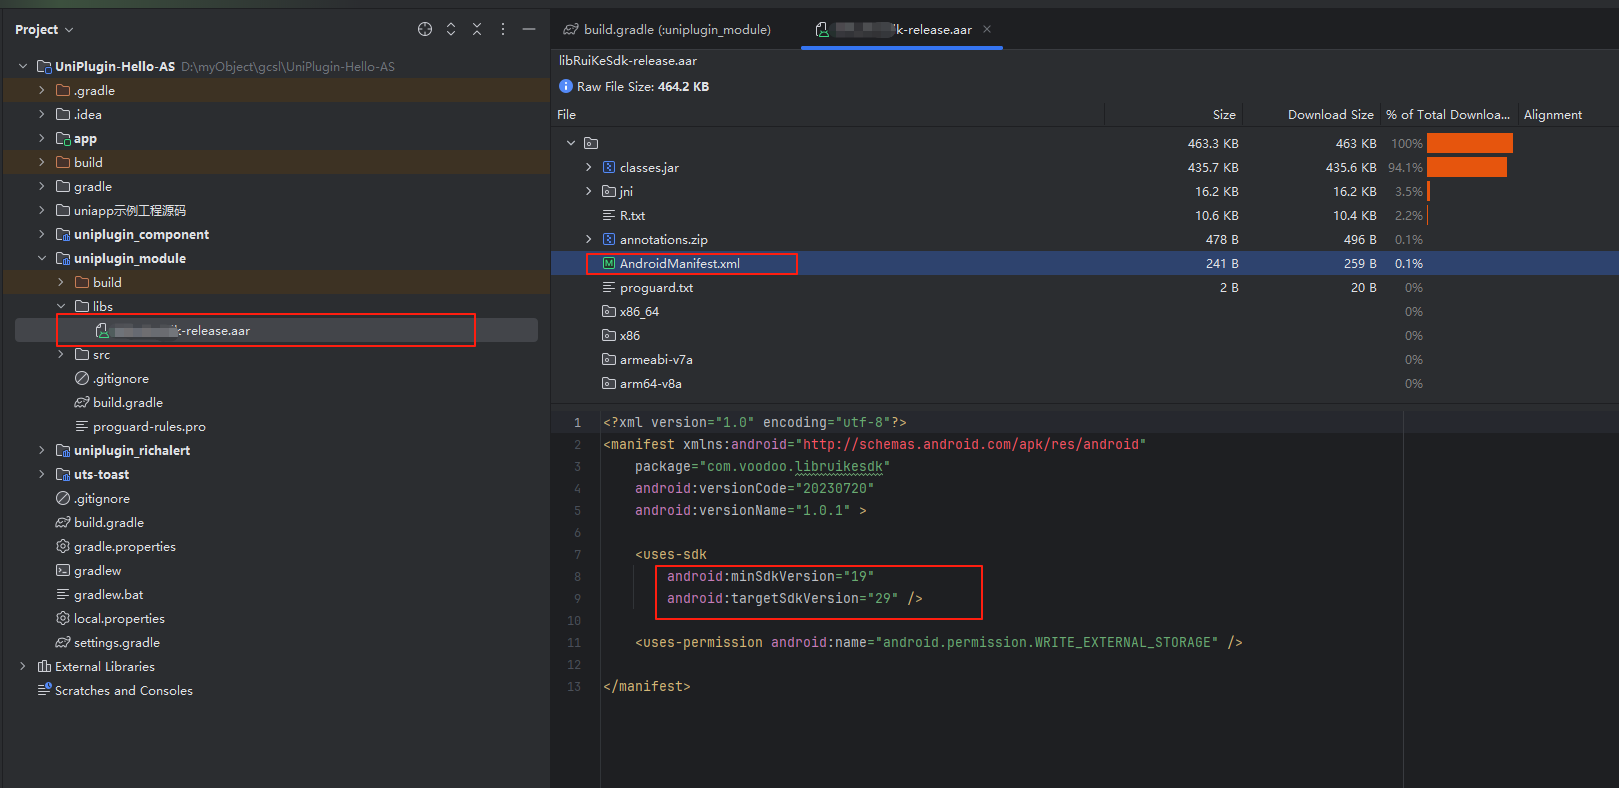1619x788 pixels.
Task: Open the Project view dropdown
Action: 44,30
